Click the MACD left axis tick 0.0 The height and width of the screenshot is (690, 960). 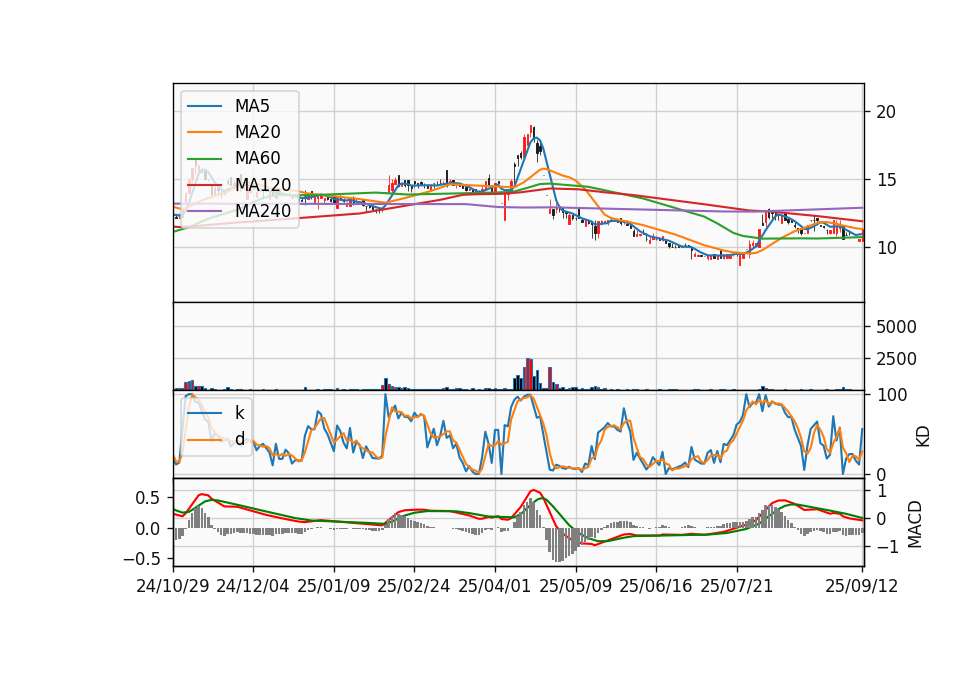148,528
